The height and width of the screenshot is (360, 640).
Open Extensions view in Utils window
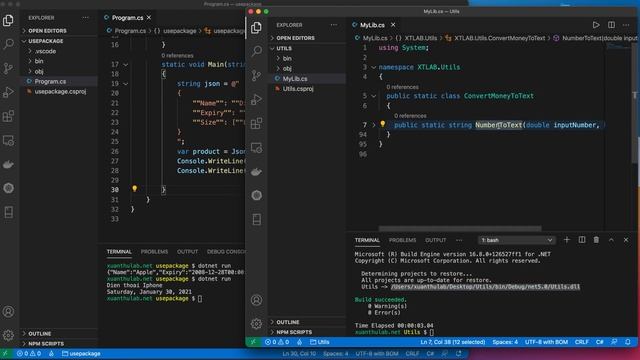[256, 123]
